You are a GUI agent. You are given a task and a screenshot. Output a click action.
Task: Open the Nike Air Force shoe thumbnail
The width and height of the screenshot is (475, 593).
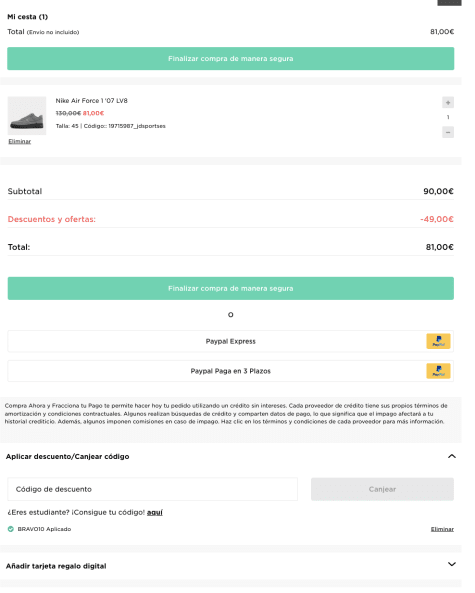tap(27, 116)
